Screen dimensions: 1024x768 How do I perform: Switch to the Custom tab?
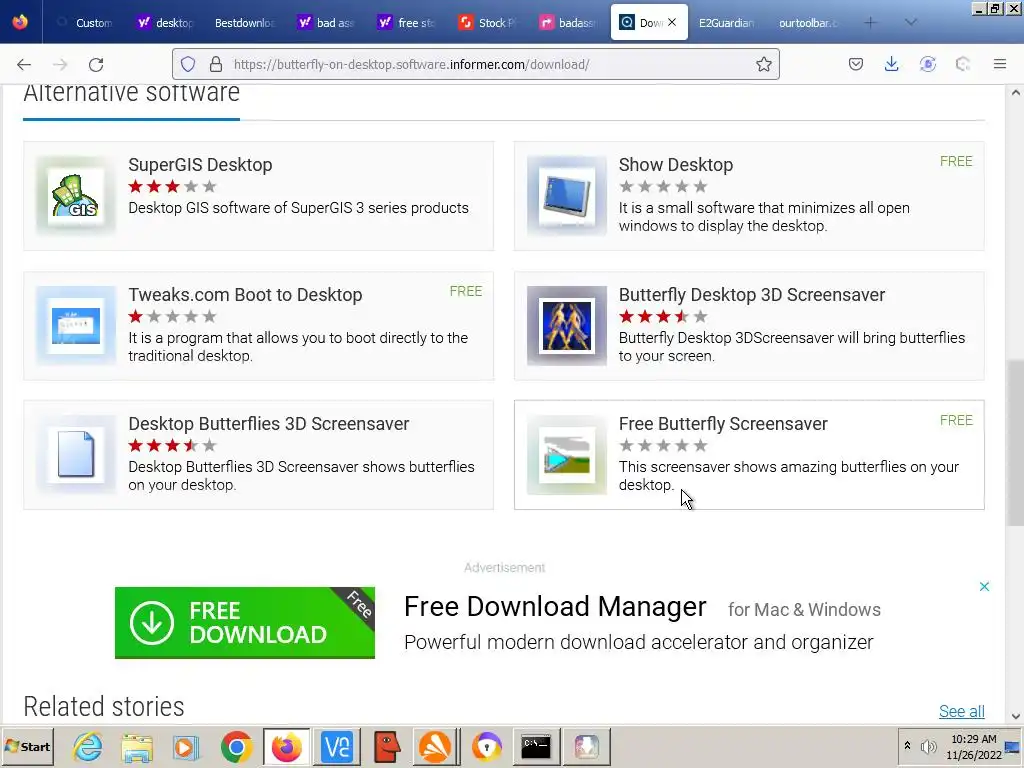[x=86, y=23]
